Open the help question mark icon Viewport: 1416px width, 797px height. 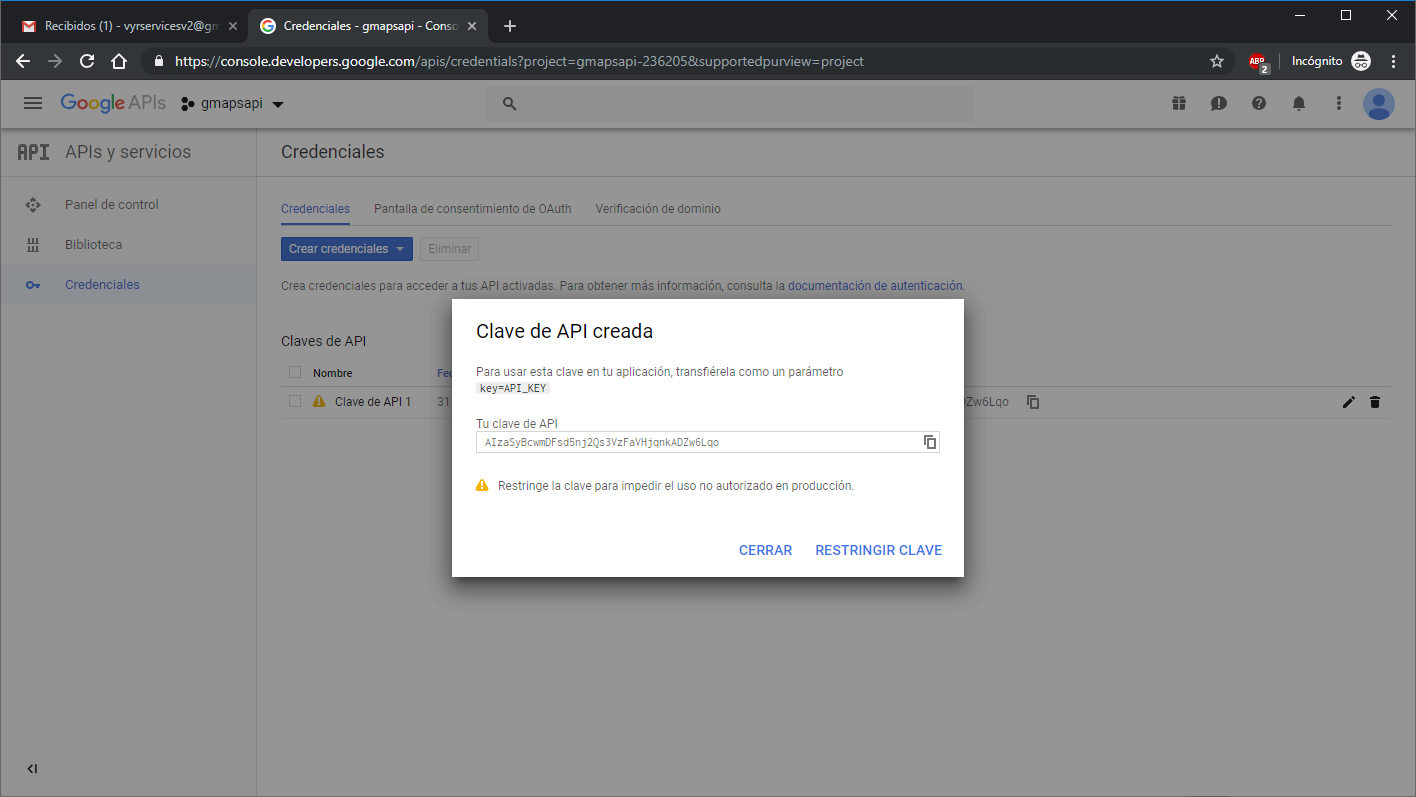click(x=1259, y=103)
